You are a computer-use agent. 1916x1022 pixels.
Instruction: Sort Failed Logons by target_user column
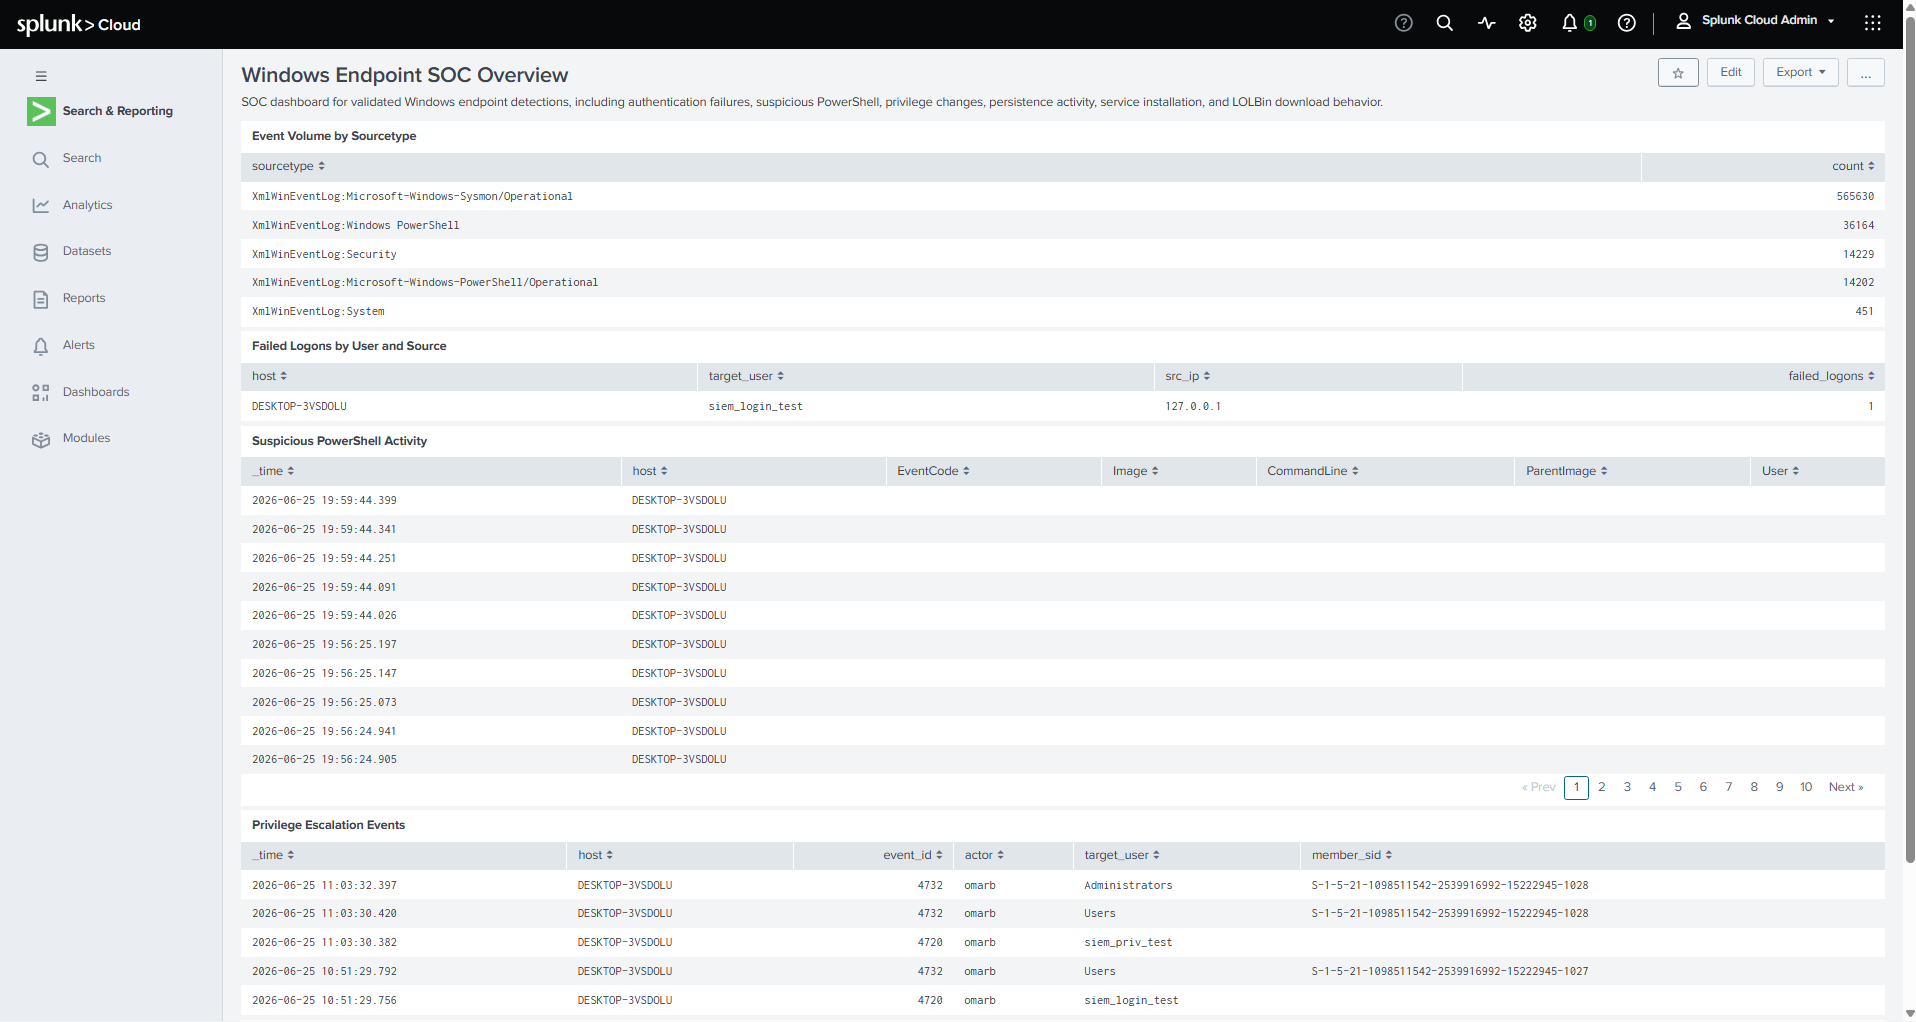click(x=746, y=377)
